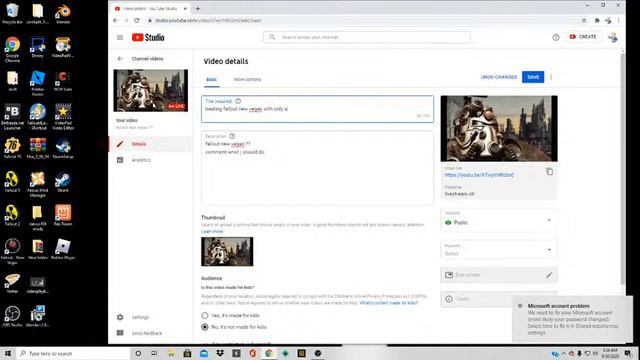Open the YouTube Studio hamburger menu
The width and height of the screenshot is (640, 360).
[x=120, y=37]
